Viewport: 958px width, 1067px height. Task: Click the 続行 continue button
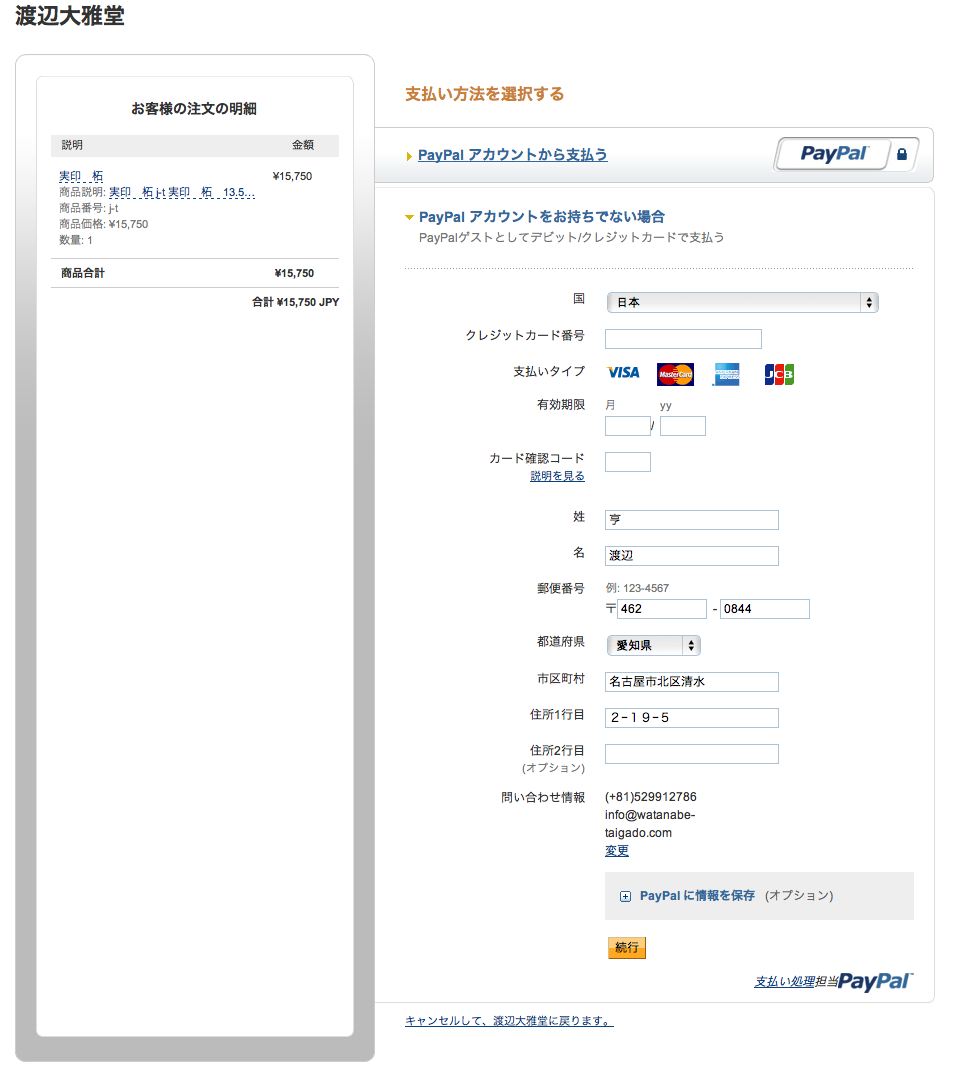(x=627, y=947)
